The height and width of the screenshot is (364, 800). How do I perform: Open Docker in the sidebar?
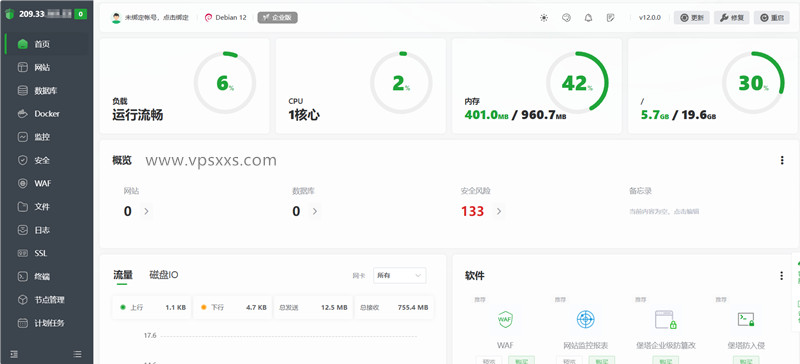[46, 114]
